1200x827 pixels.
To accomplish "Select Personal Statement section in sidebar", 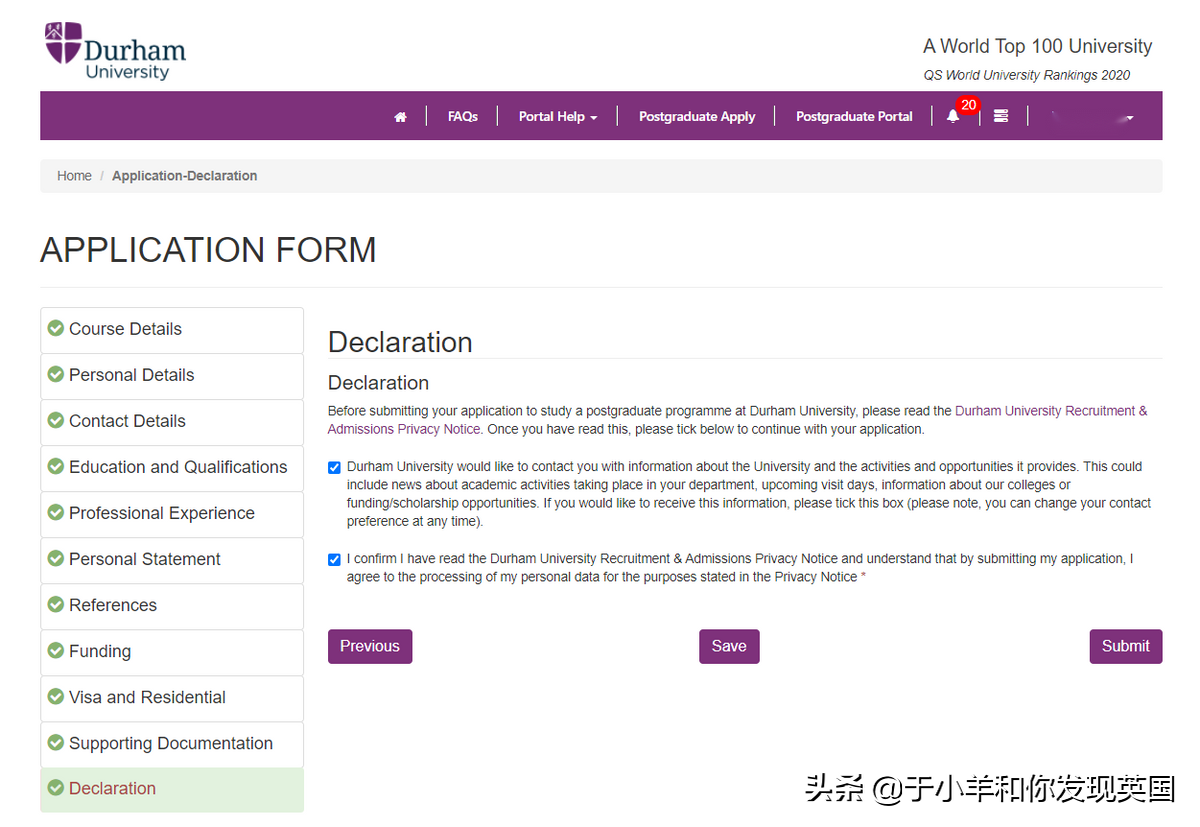I will click(144, 559).
